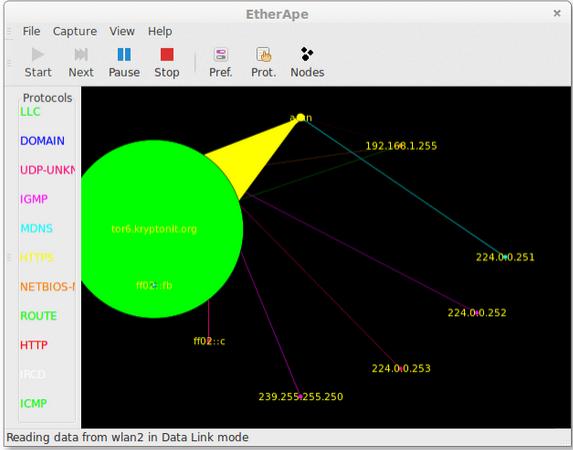The image size is (573, 450).
Task: Show the Nodes window via the Nodes icon
Action: click(307, 54)
